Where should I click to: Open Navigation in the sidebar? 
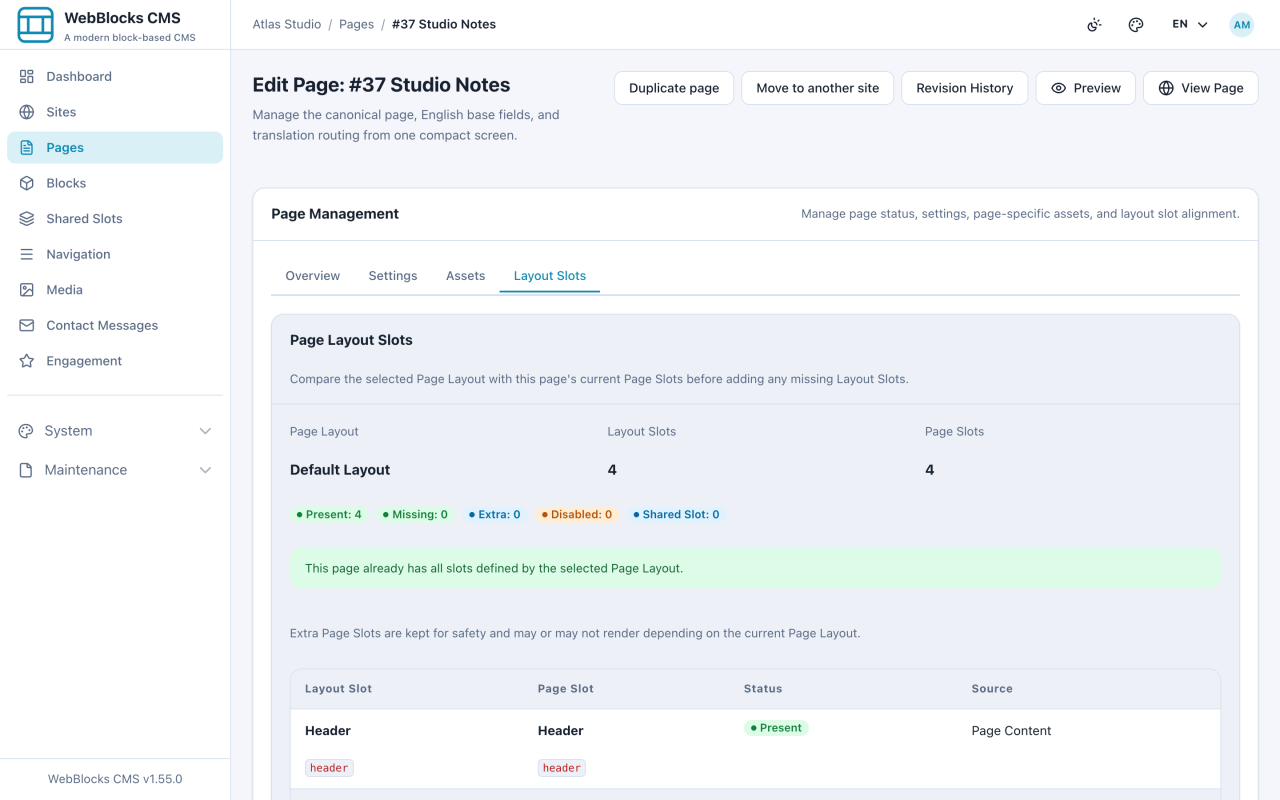click(115, 254)
